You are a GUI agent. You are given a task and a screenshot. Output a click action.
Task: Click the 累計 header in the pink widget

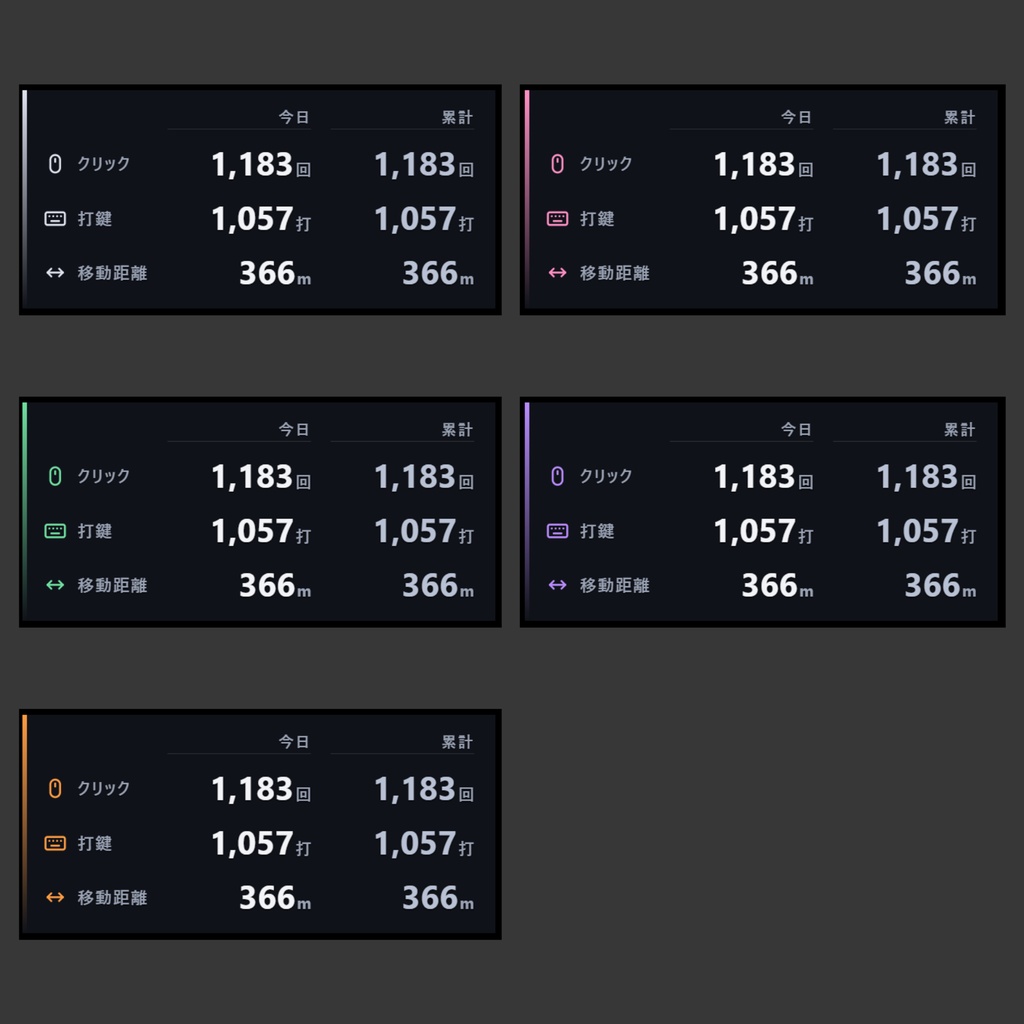[959, 118]
